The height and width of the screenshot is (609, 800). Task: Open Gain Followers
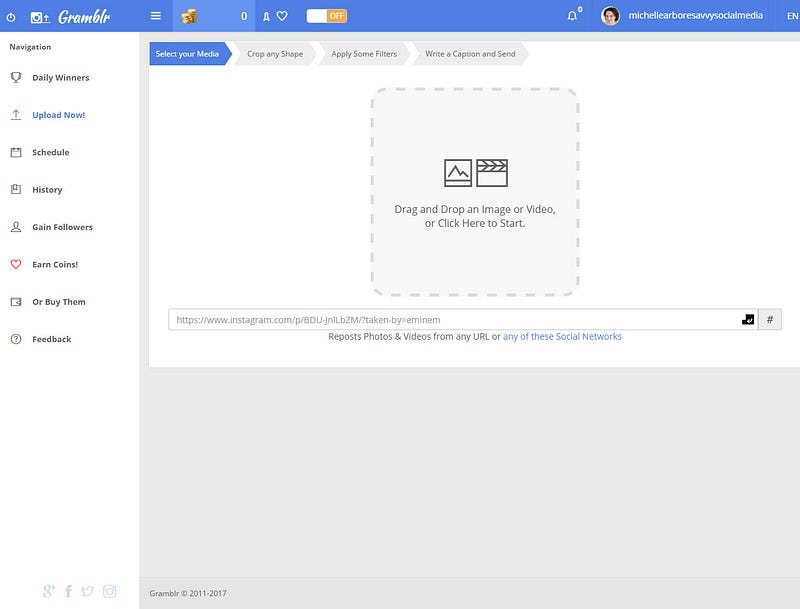coord(62,227)
